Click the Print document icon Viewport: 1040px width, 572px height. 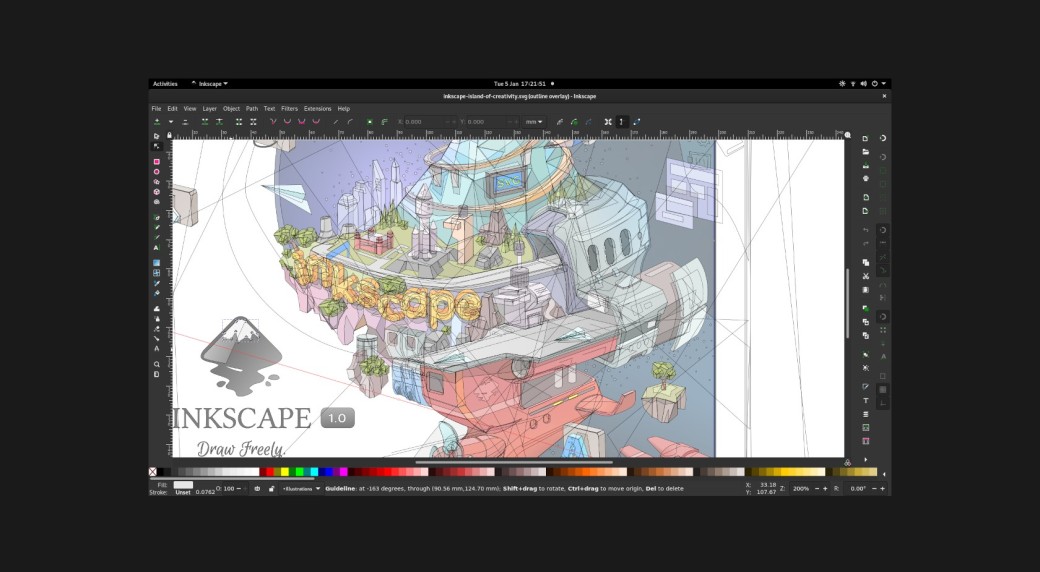coord(866,179)
